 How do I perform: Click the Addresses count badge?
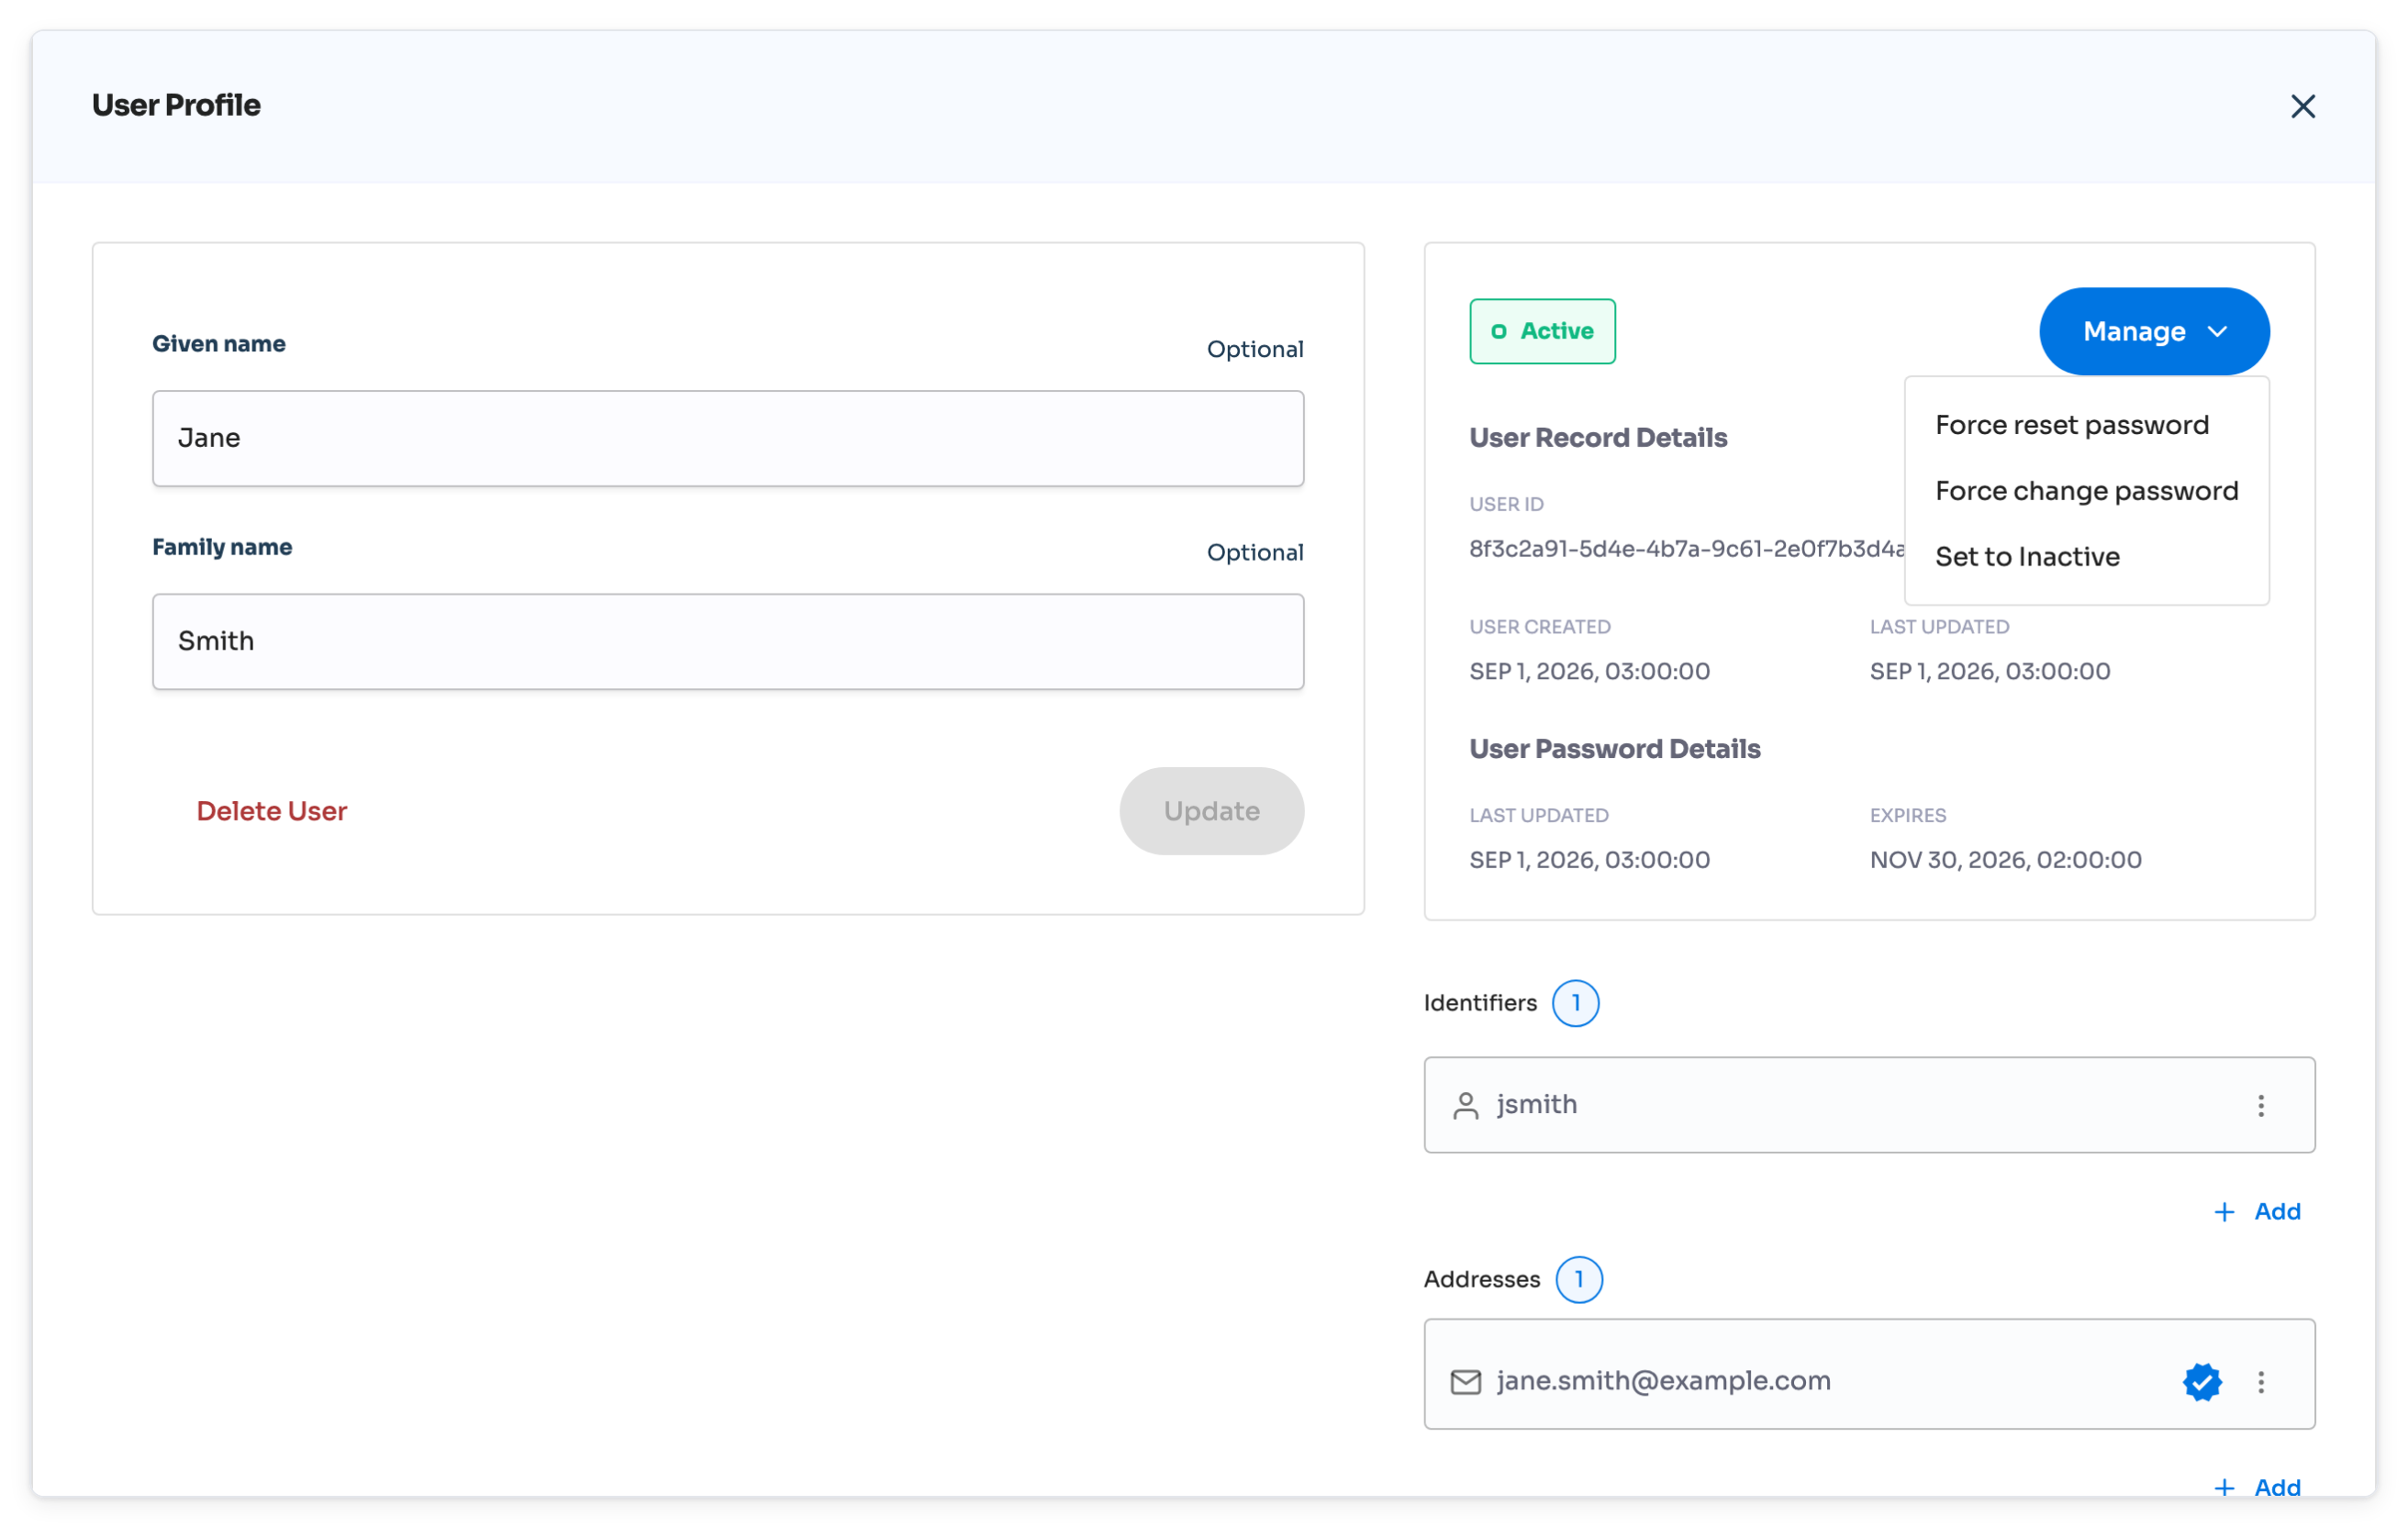1579,1279
